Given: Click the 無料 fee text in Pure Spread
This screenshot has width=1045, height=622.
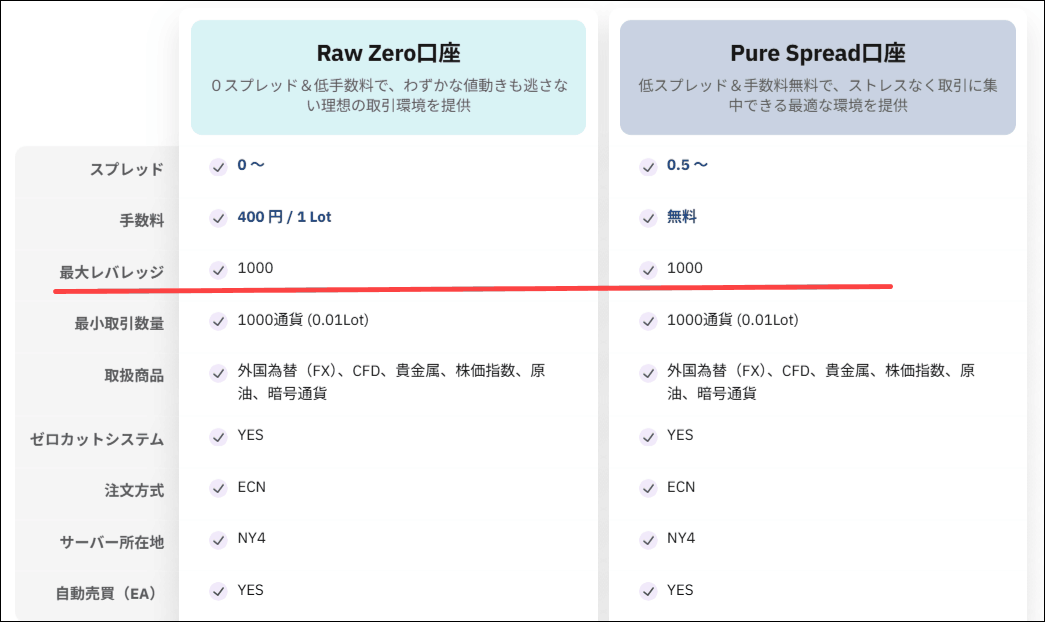Looking at the screenshot, I should (682, 217).
